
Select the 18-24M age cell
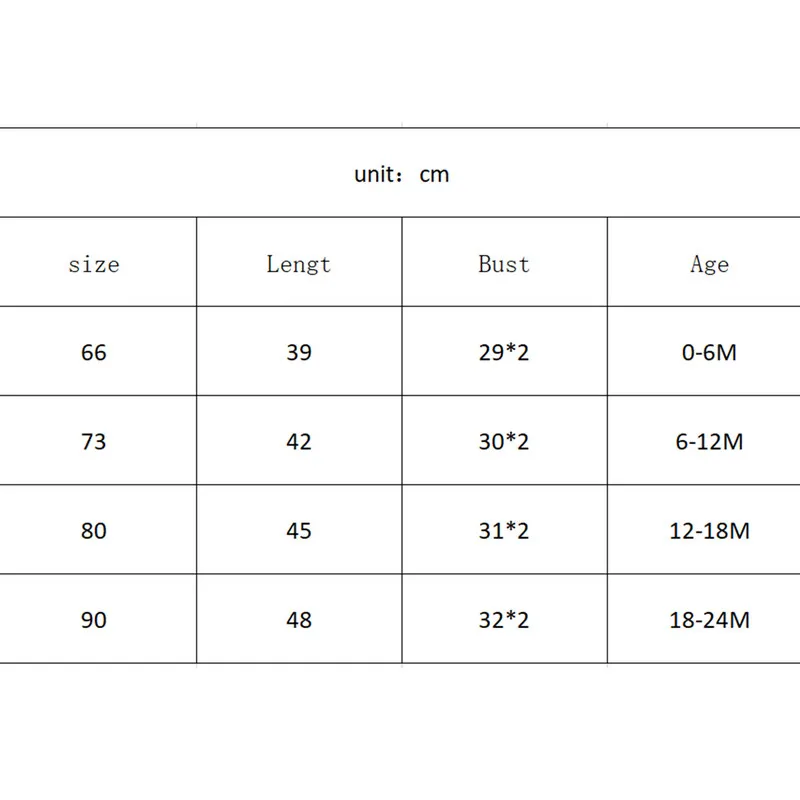[x=709, y=620]
